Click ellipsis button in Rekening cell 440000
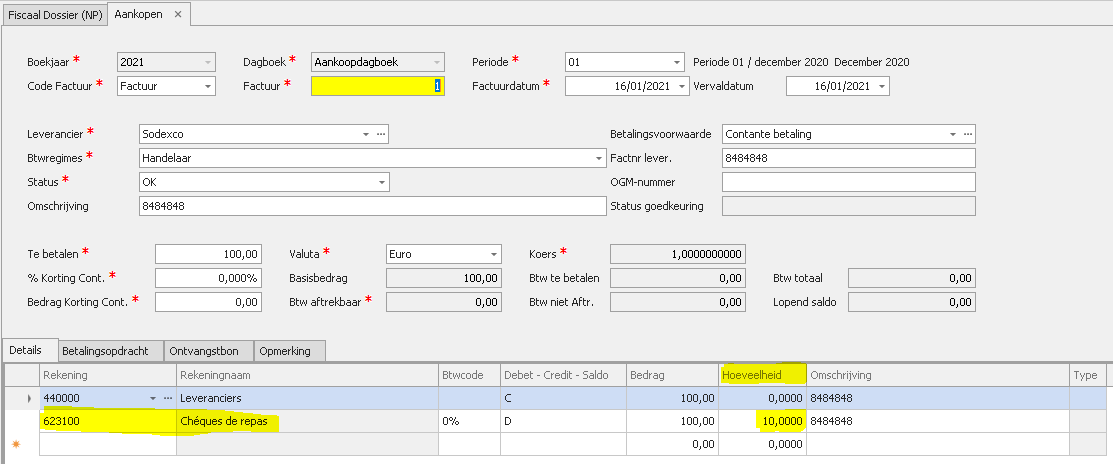The height and width of the screenshot is (464, 1113). point(167,399)
